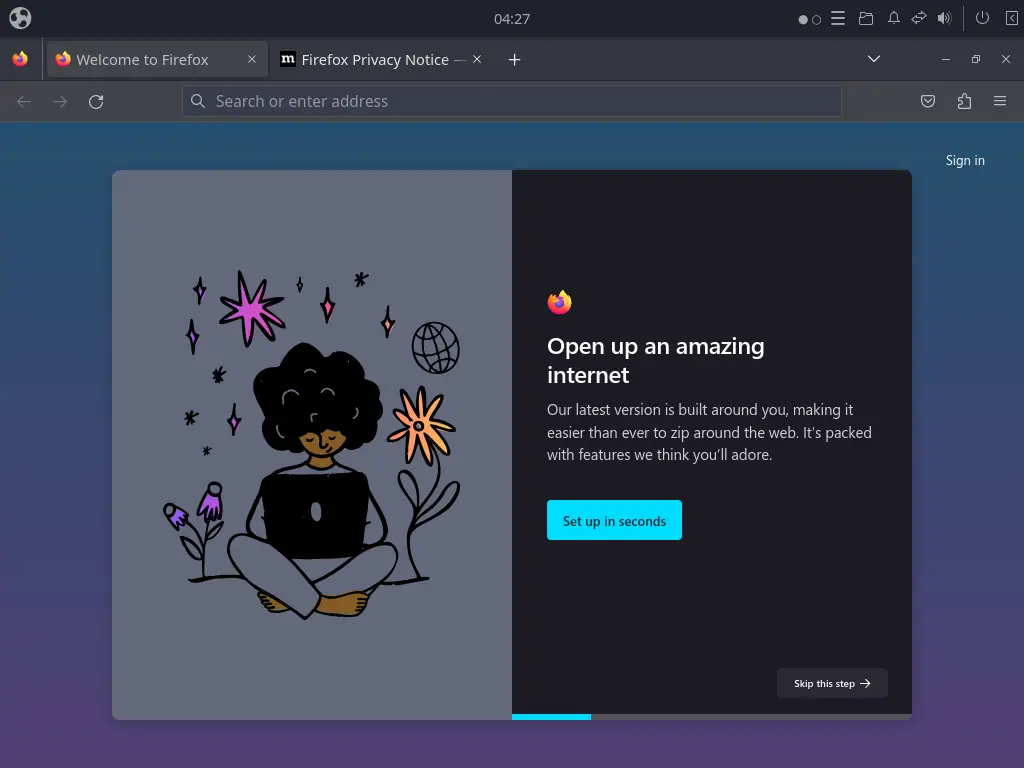Toggle the sidebar panel icon at top right
This screenshot has width=1024, height=768.
point(1011,18)
